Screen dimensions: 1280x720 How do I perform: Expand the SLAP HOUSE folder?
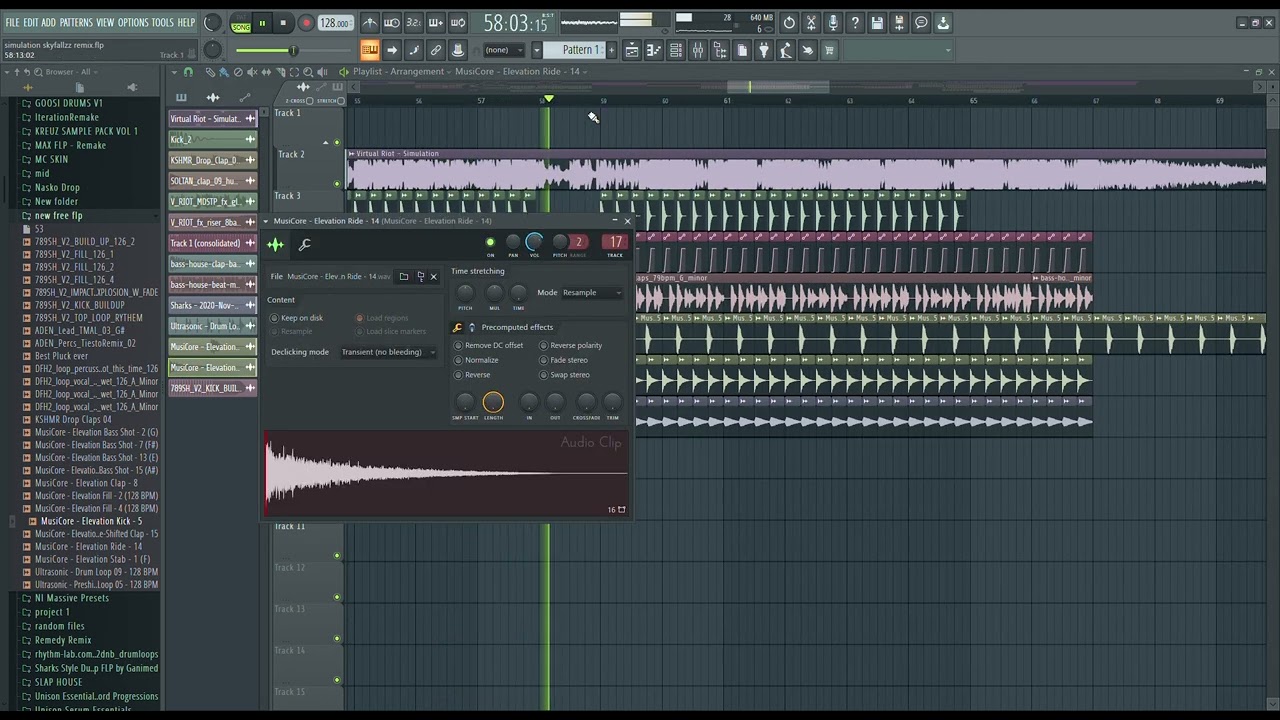tap(58, 682)
